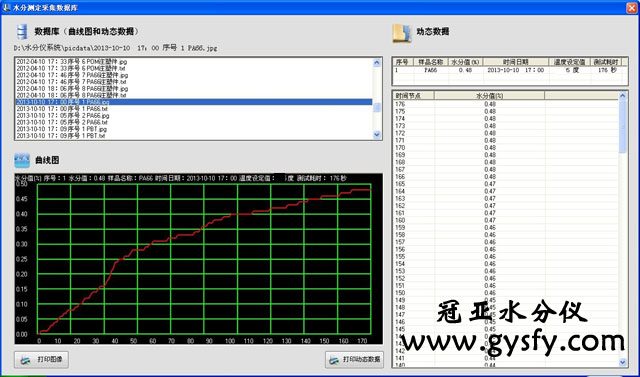Click time node row 166
This screenshot has height=377, width=640.
[x=506, y=177]
